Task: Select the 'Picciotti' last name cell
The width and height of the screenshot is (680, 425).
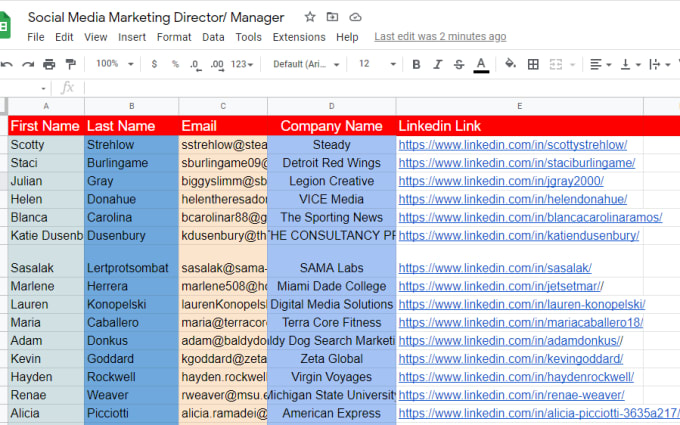Action: pyautogui.click(x=131, y=413)
